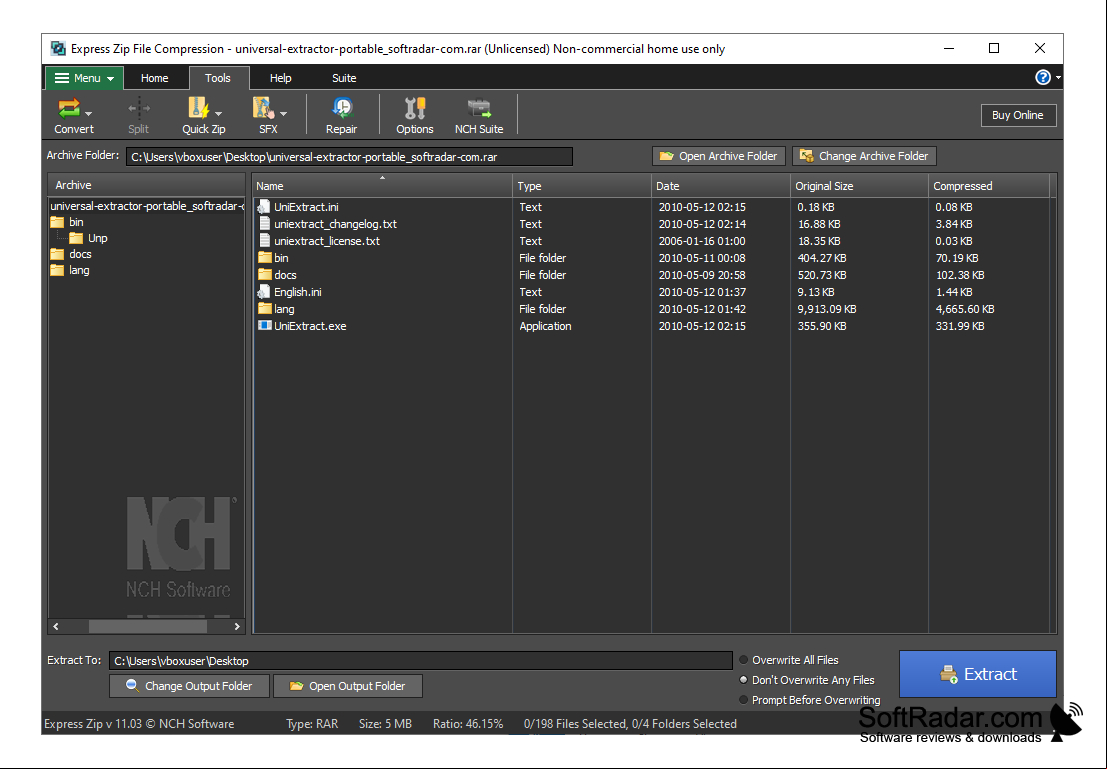1107x769 pixels.
Task: Click the Buy Online button
Action: [x=1018, y=115]
